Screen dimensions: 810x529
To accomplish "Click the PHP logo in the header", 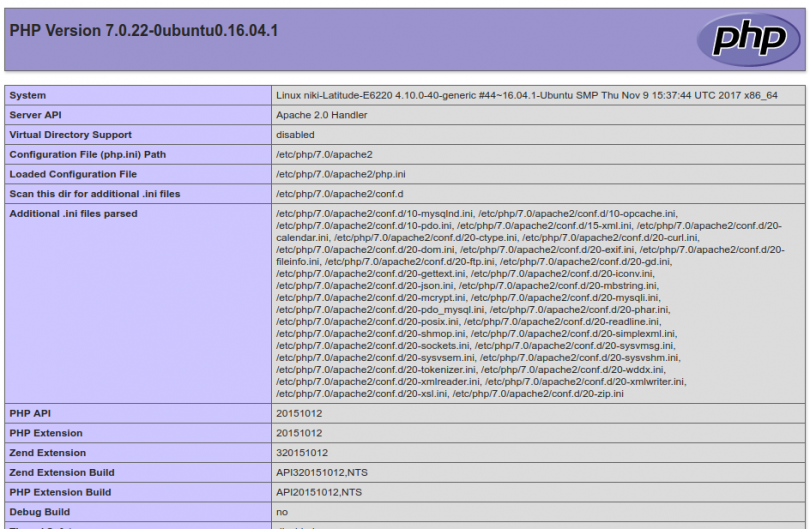I will pos(743,39).
